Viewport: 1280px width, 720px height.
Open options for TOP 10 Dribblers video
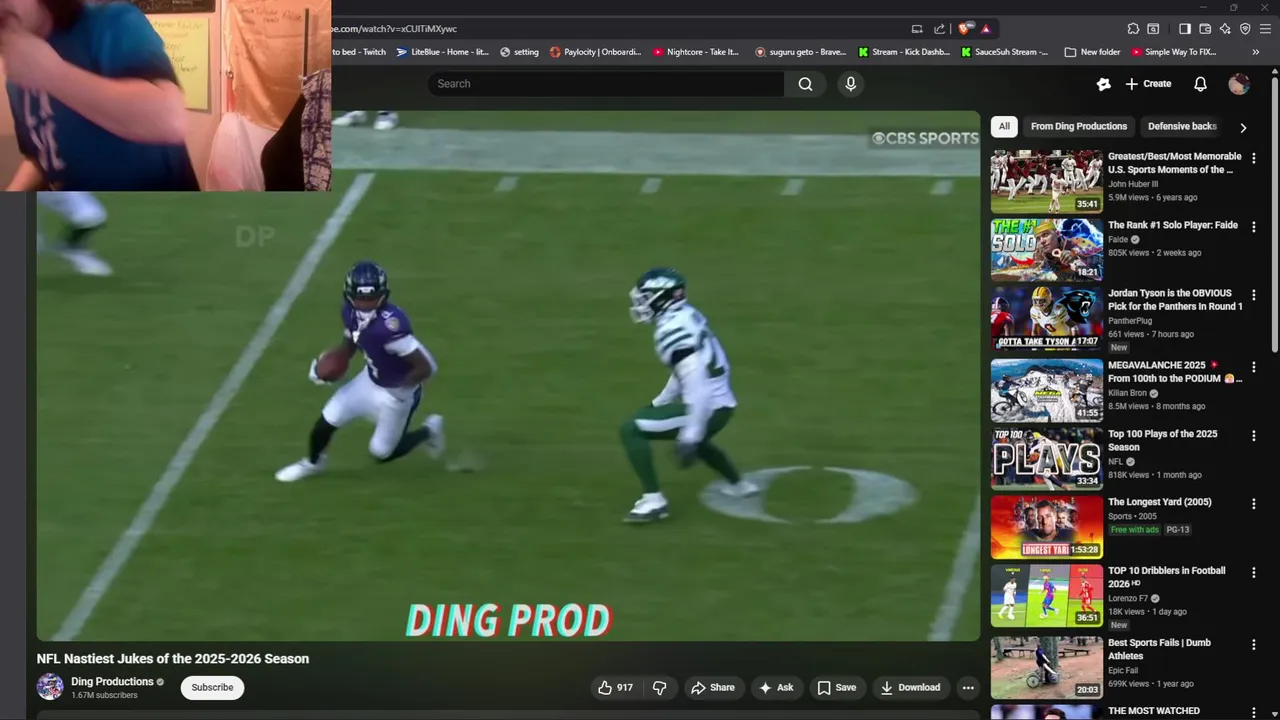coord(1253,573)
